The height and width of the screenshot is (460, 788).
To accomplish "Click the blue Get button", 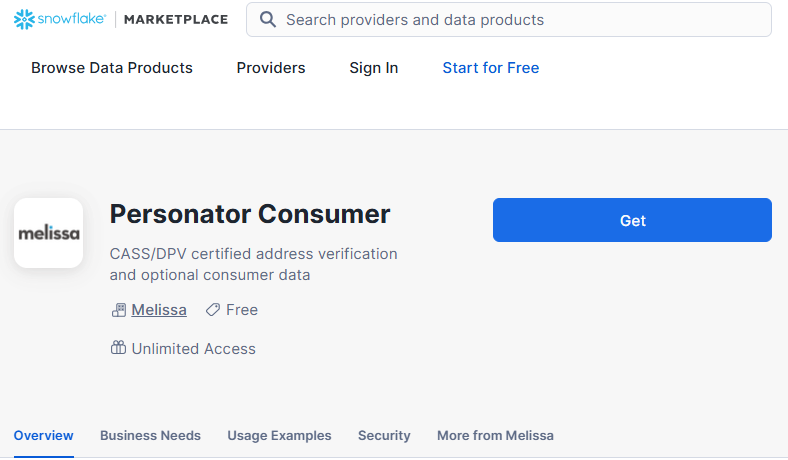I will (x=632, y=220).
